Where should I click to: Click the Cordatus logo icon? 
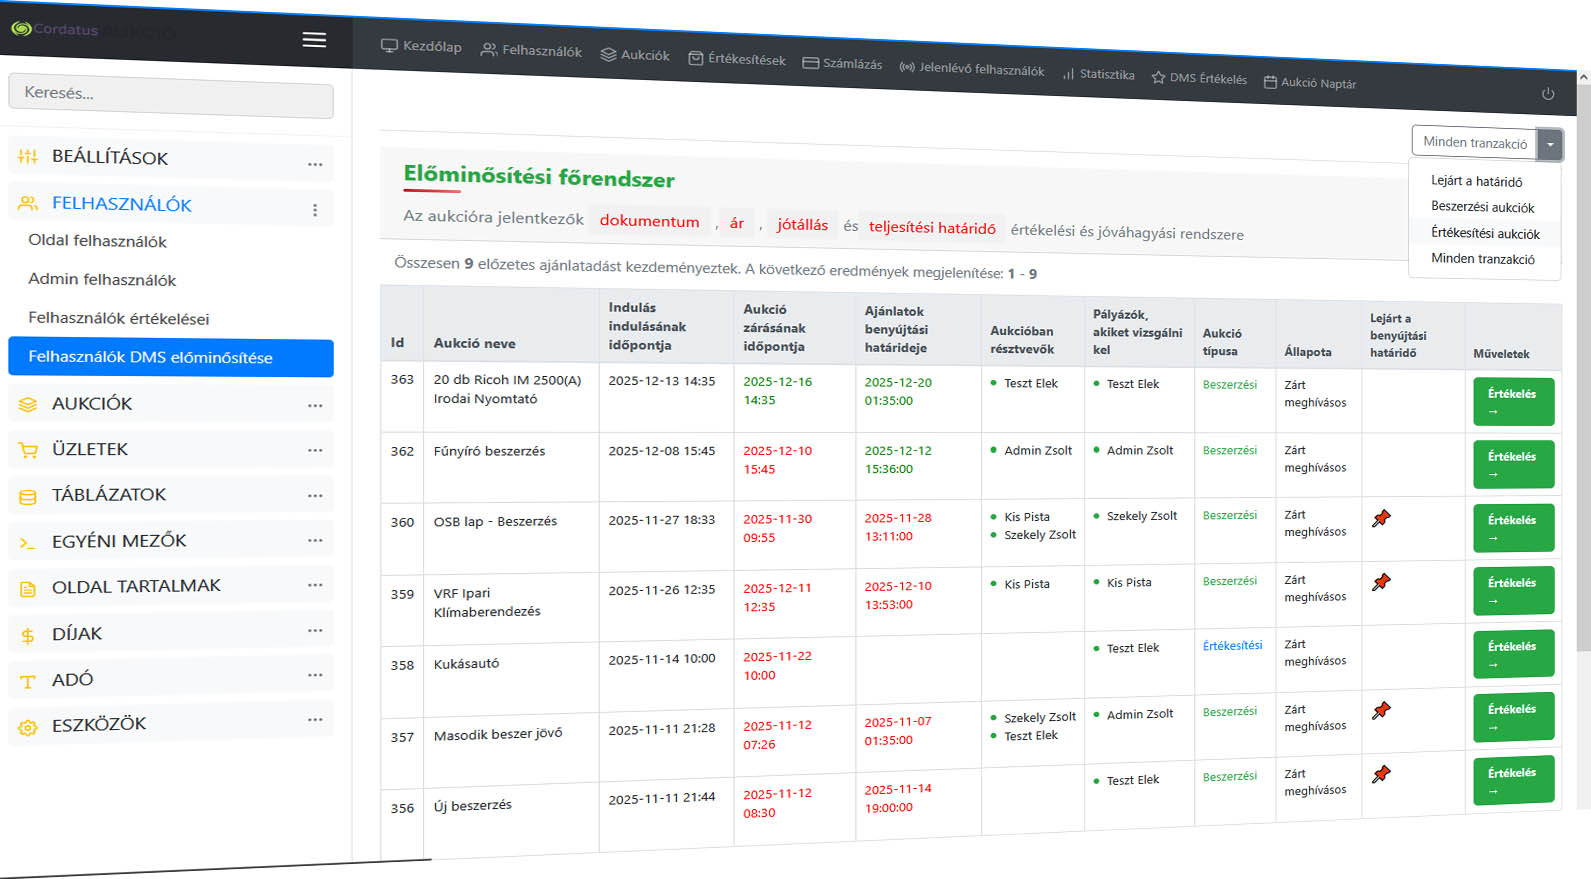21,29
